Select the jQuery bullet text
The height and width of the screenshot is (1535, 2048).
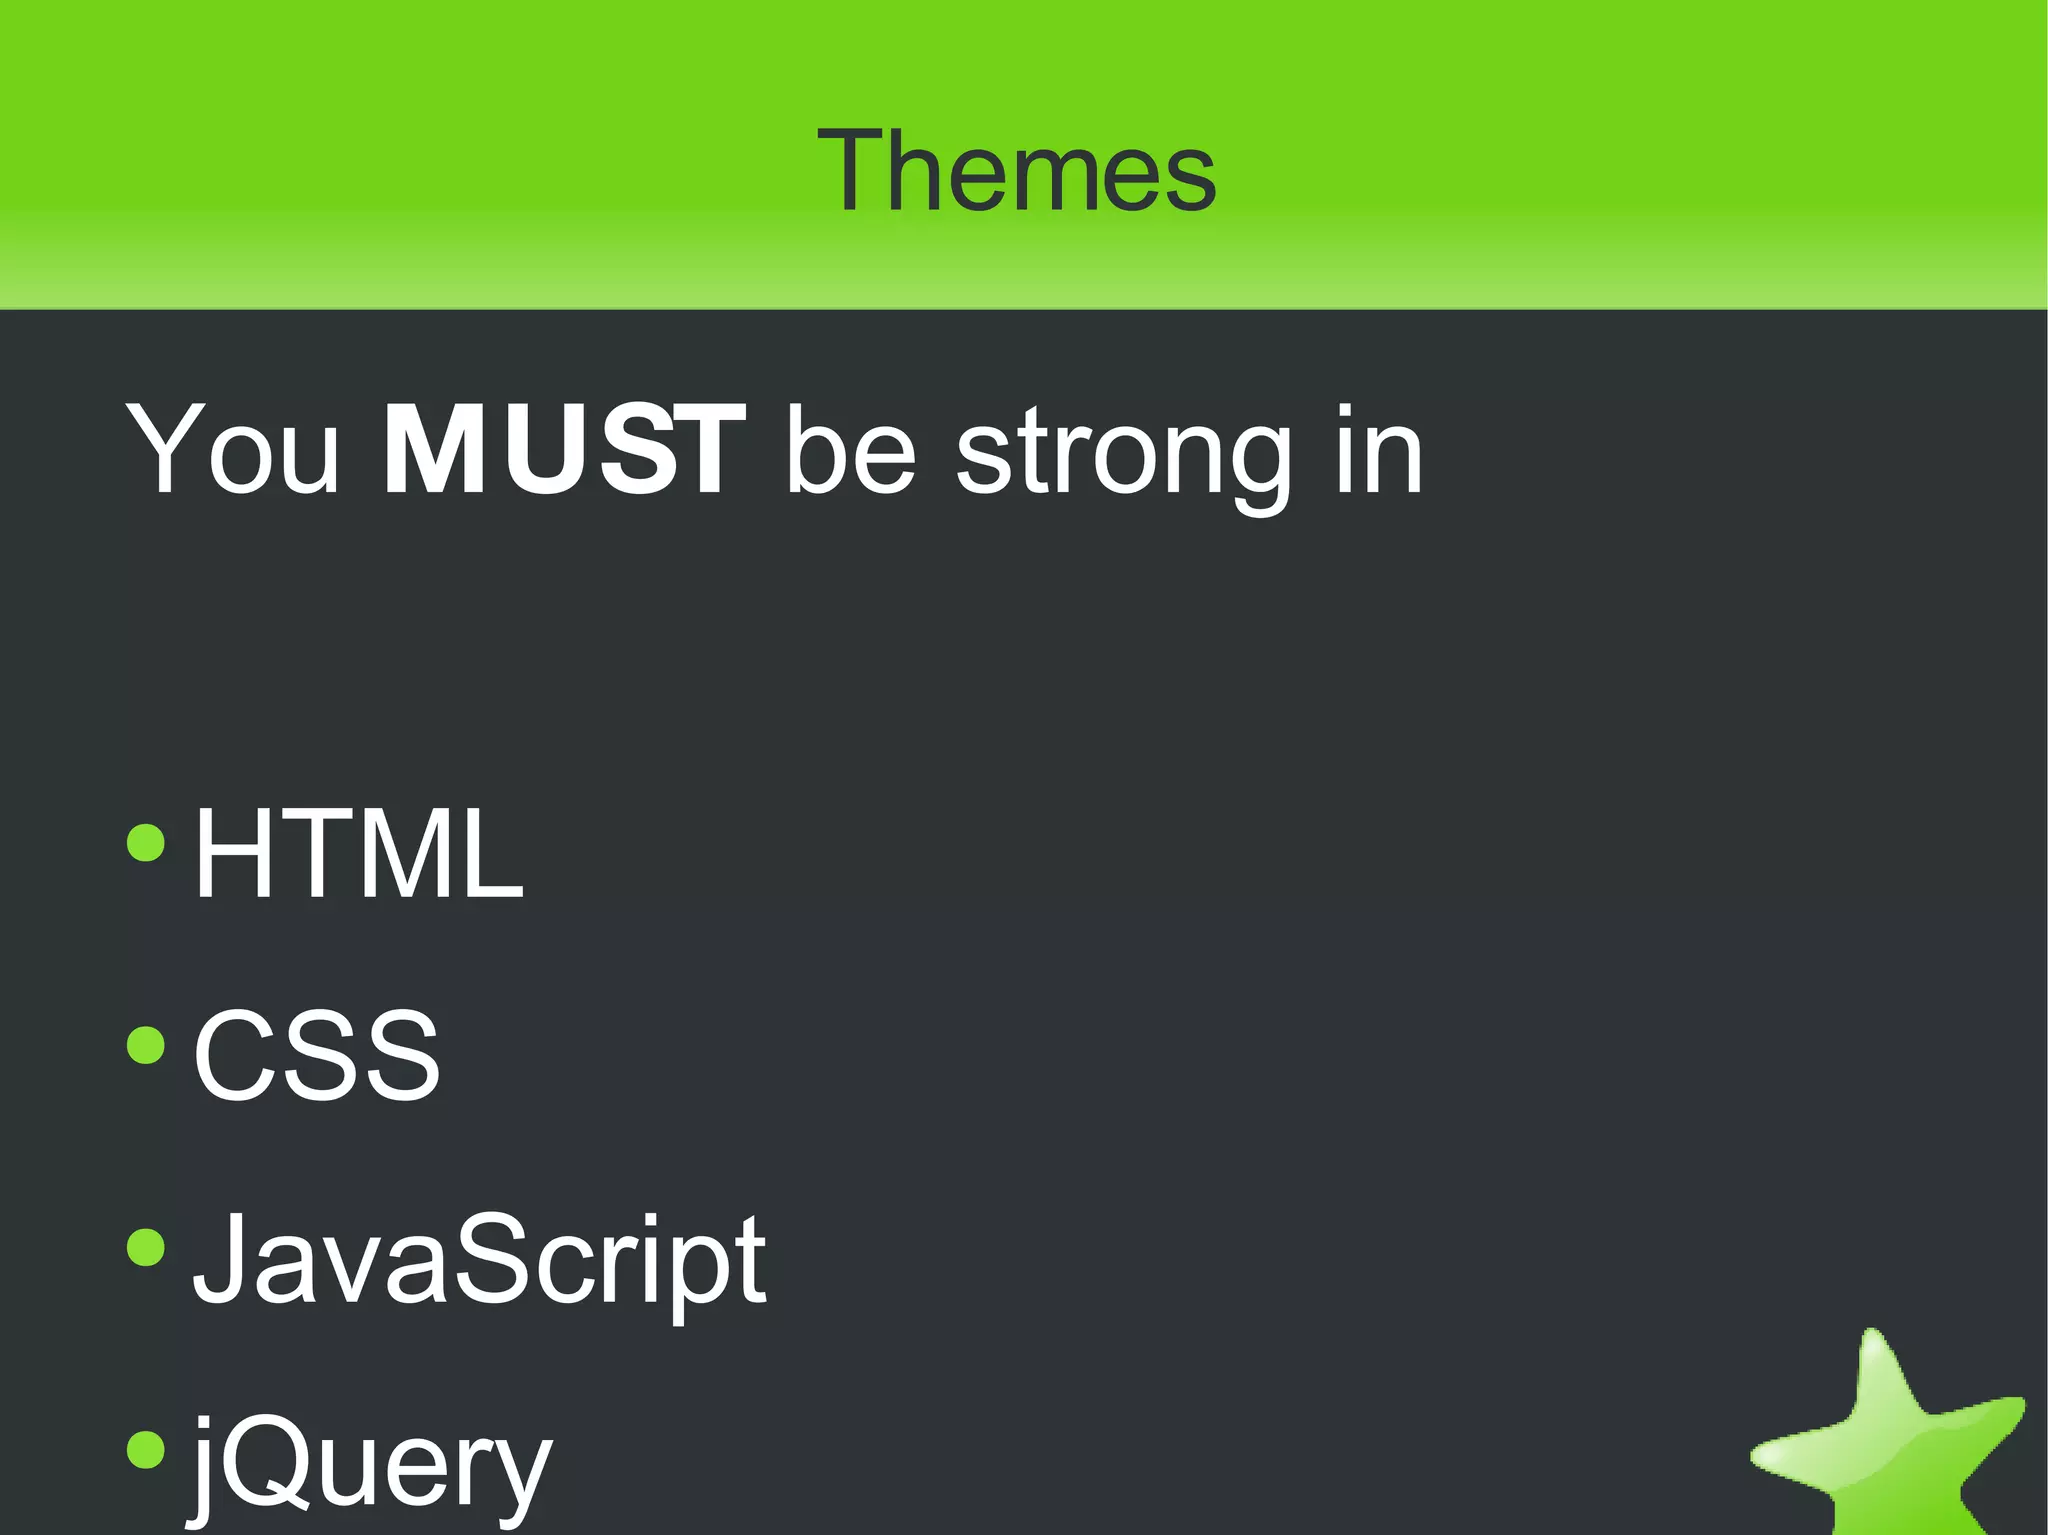point(372,1465)
